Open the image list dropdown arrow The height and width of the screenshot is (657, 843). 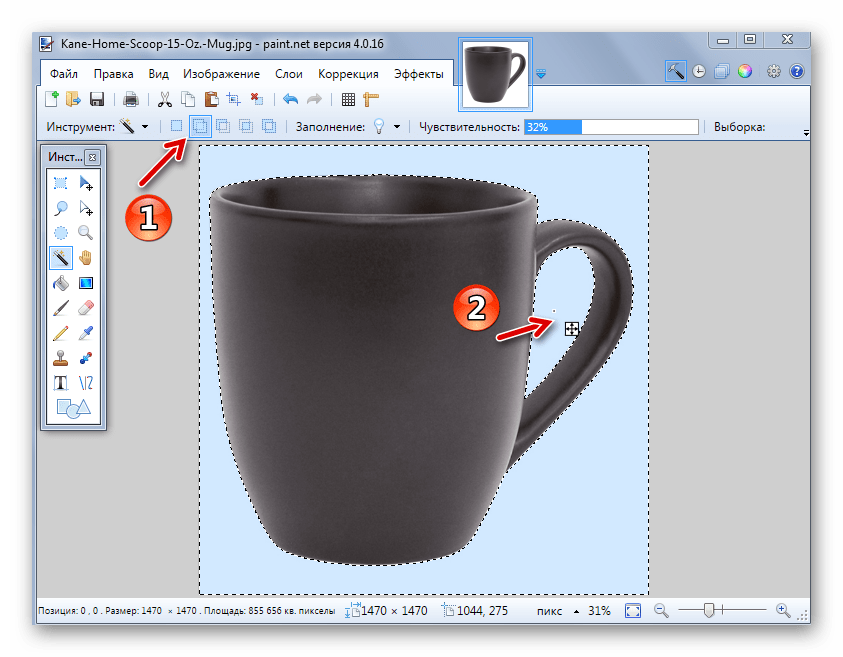click(x=541, y=74)
